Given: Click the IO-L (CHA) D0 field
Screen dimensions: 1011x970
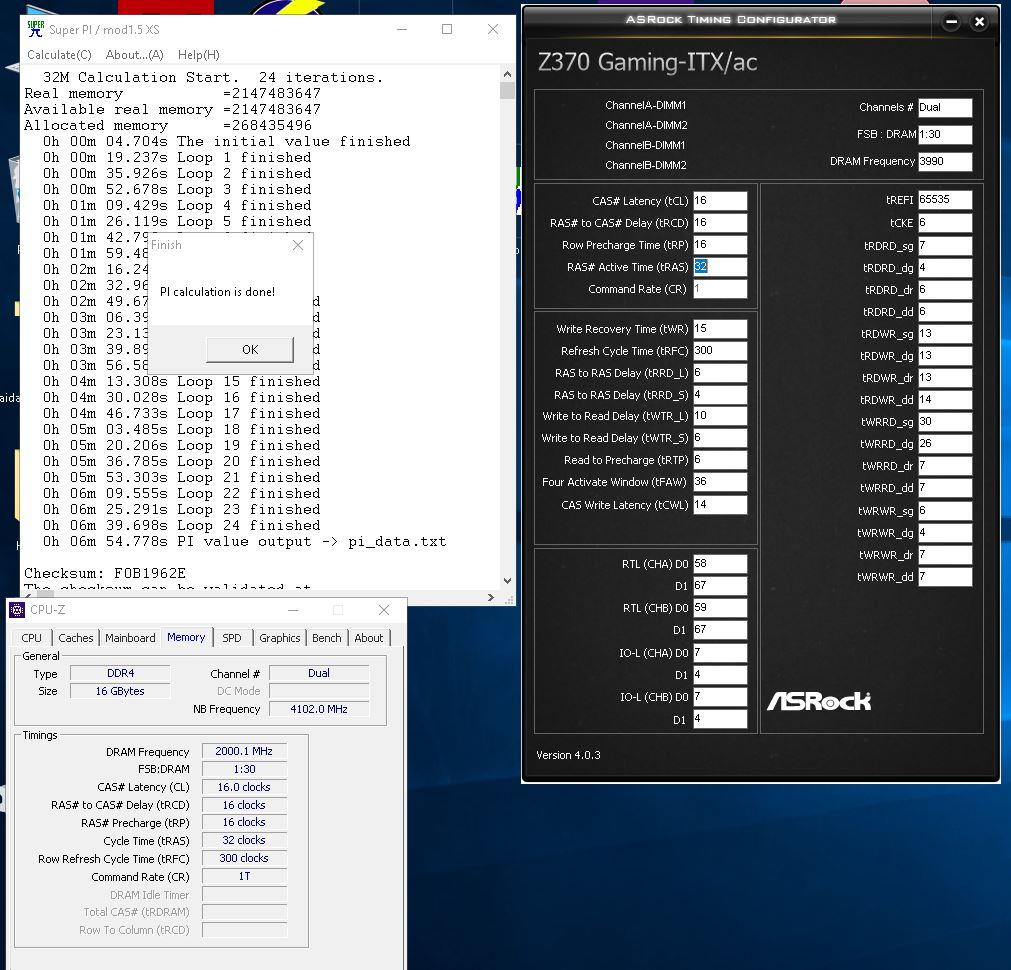Looking at the screenshot, I should tap(720, 653).
